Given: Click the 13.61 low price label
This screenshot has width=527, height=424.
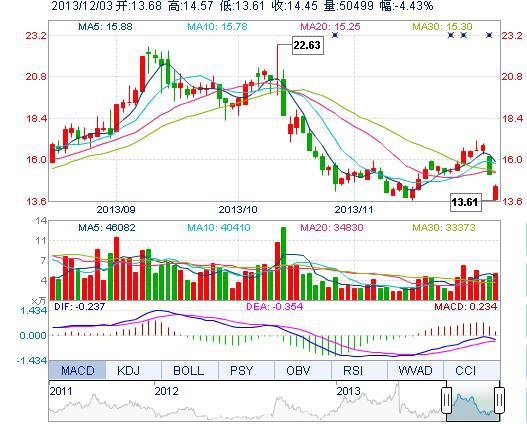Looking at the screenshot, I should (465, 202).
